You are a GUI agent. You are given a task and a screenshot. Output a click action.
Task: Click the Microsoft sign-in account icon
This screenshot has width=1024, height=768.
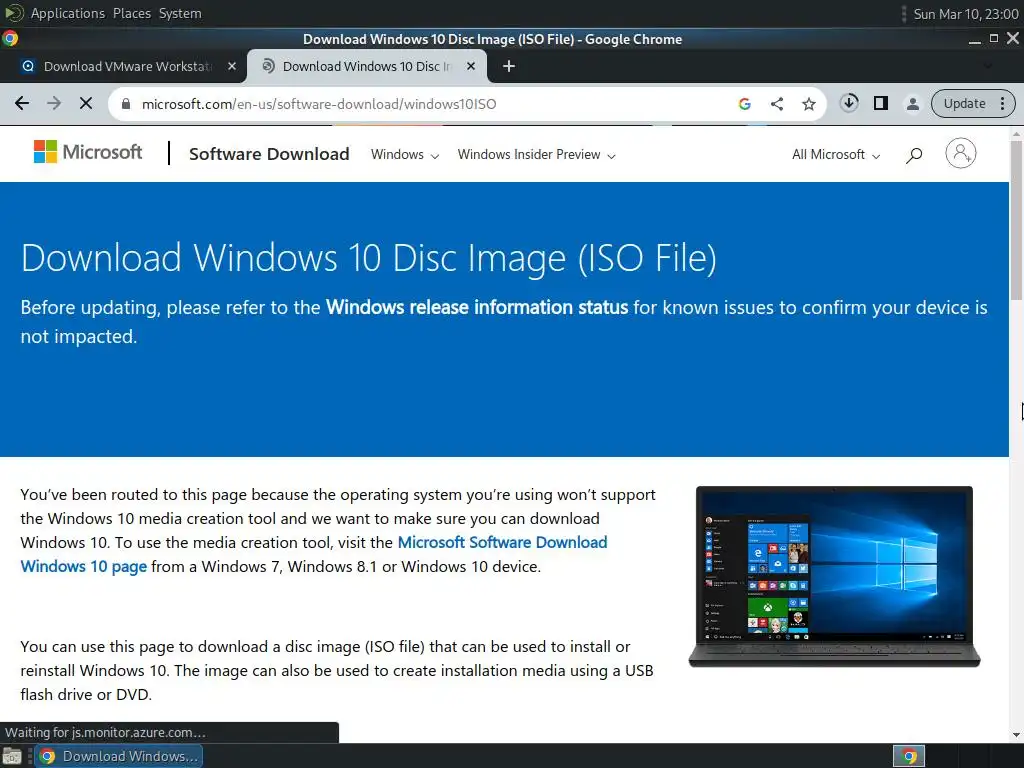[x=961, y=153]
